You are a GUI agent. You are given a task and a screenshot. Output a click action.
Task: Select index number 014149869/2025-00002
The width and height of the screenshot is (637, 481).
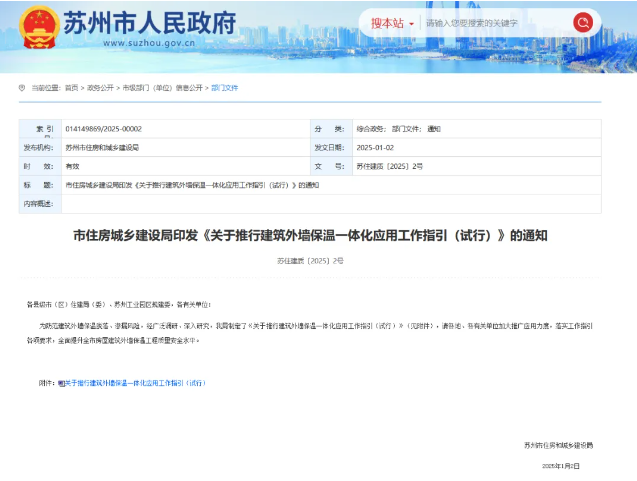point(104,129)
